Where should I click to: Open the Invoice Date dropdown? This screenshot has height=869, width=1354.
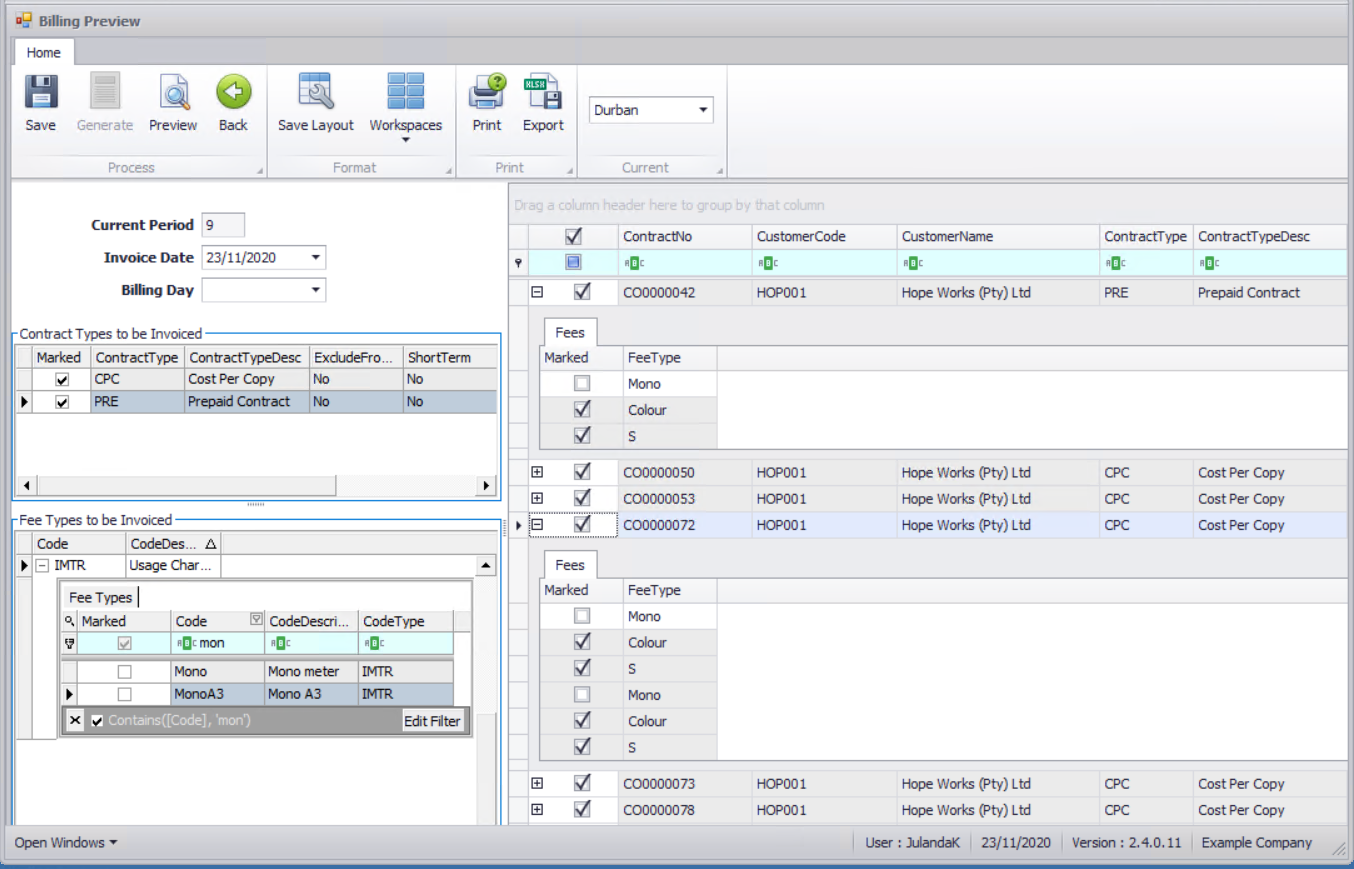click(x=315, y=258)
